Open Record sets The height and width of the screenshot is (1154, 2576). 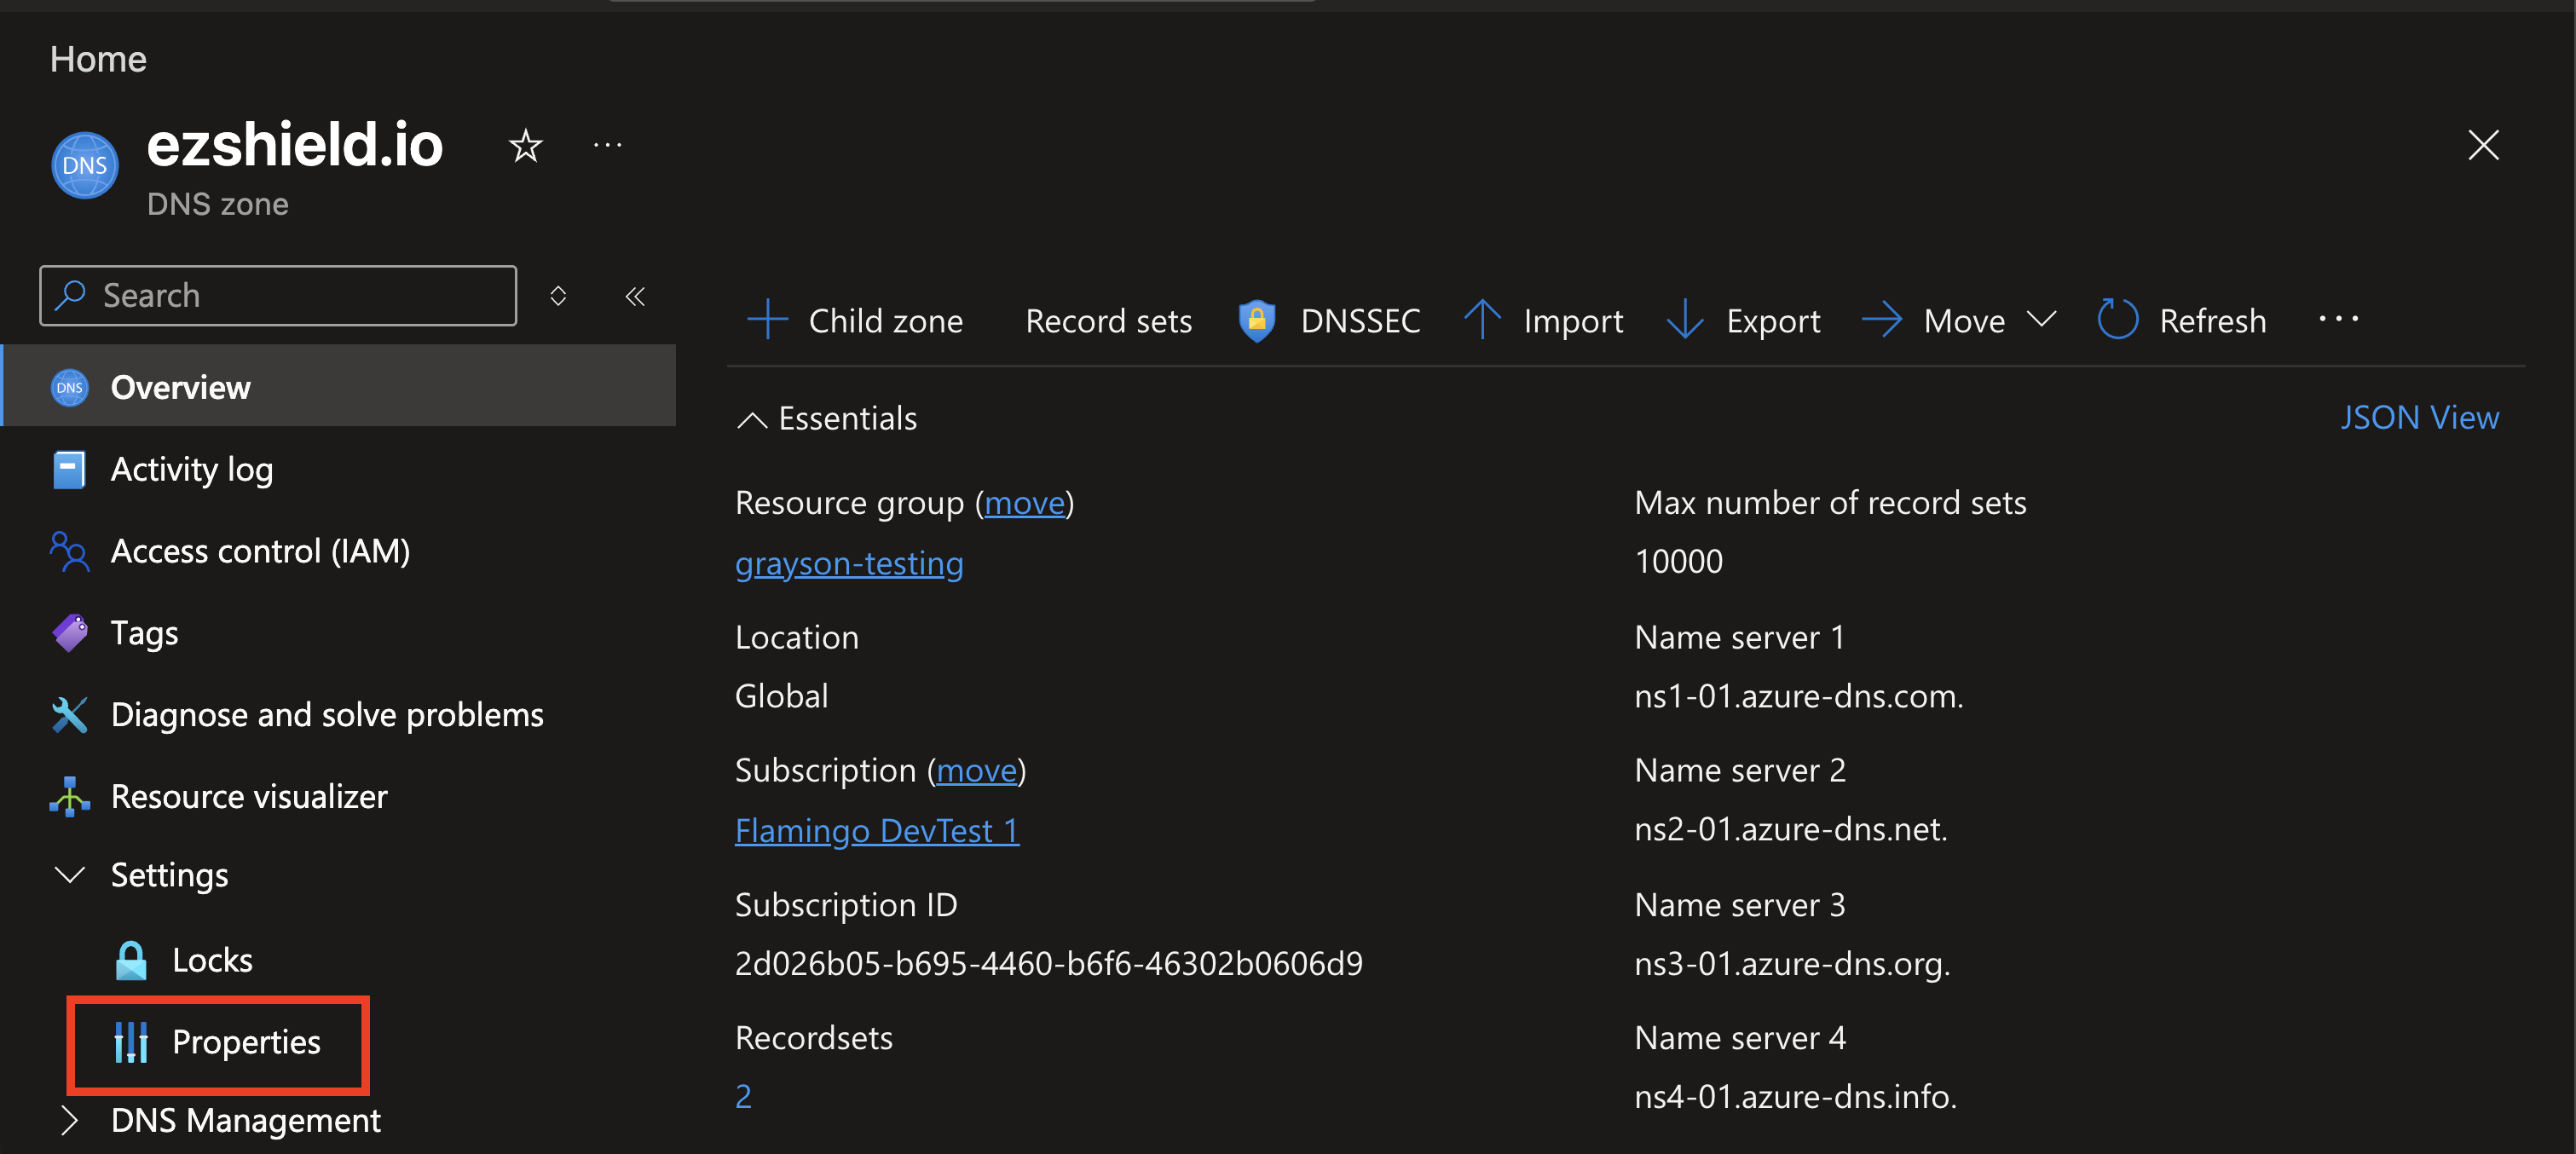[1108, 321]
